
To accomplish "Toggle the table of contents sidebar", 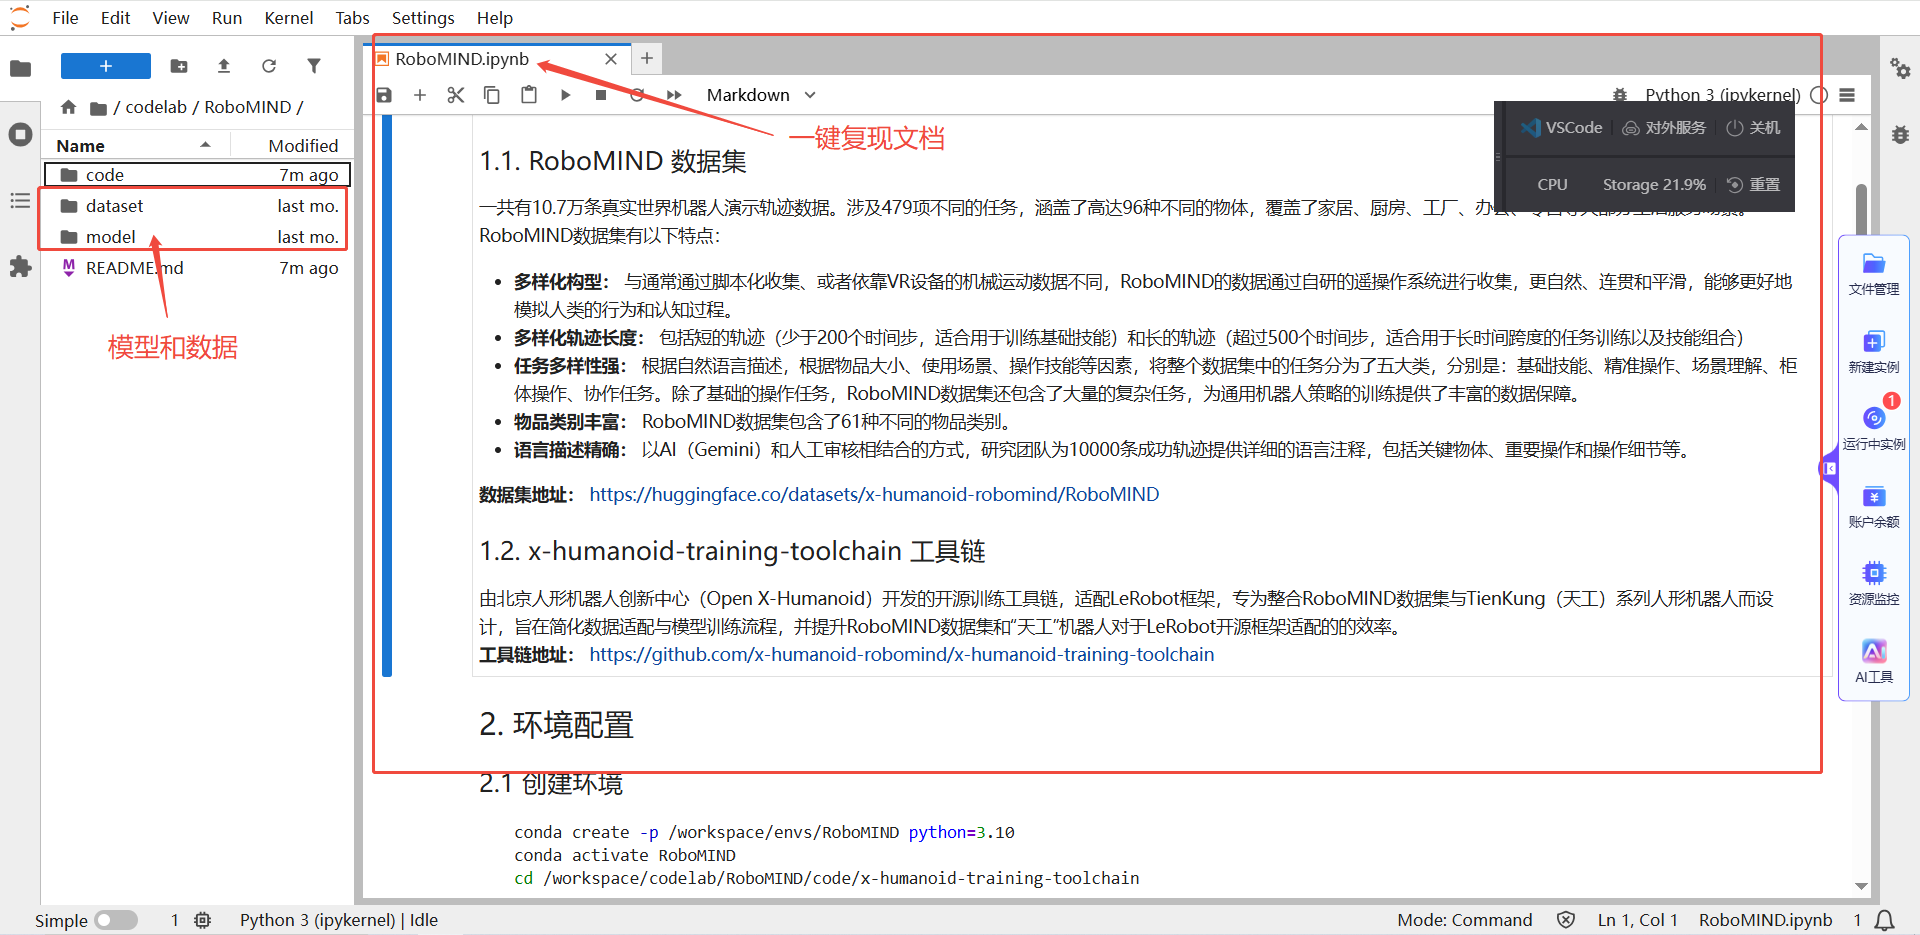I will point(20,201).
